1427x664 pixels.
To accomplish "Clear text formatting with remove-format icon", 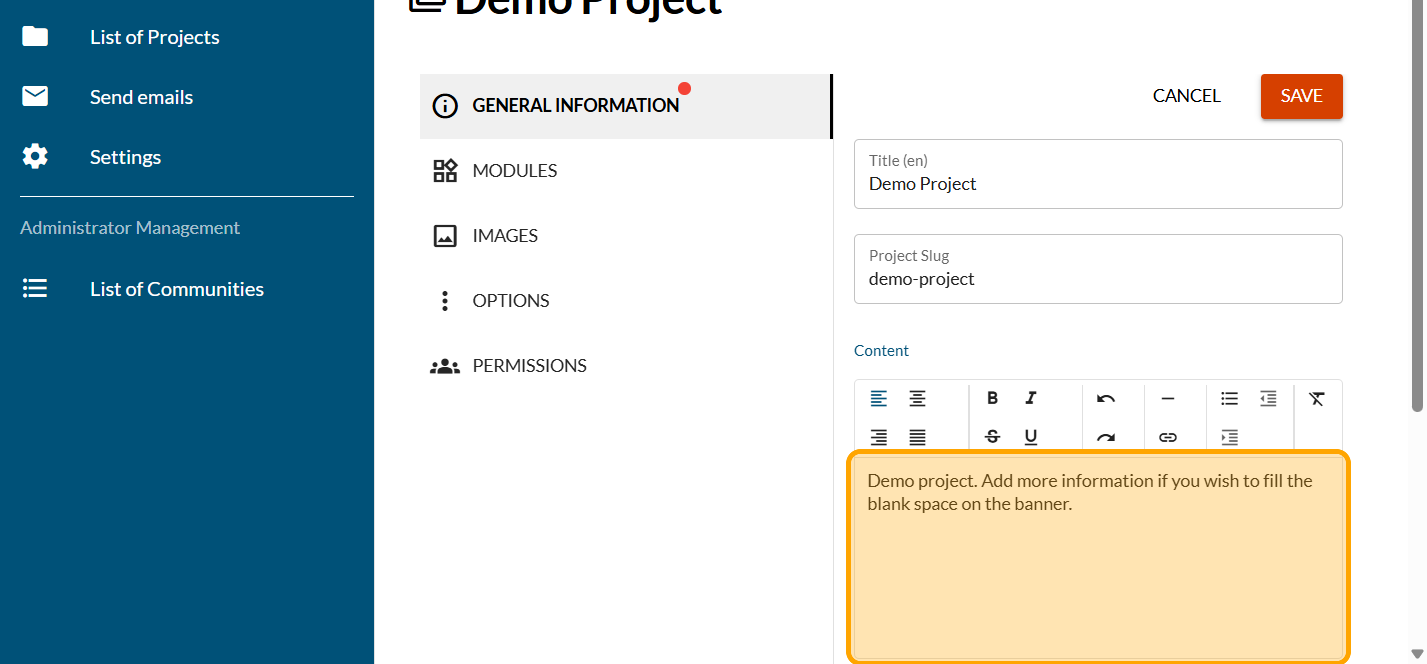I will pyautogui.click(x=1316, y=398).
